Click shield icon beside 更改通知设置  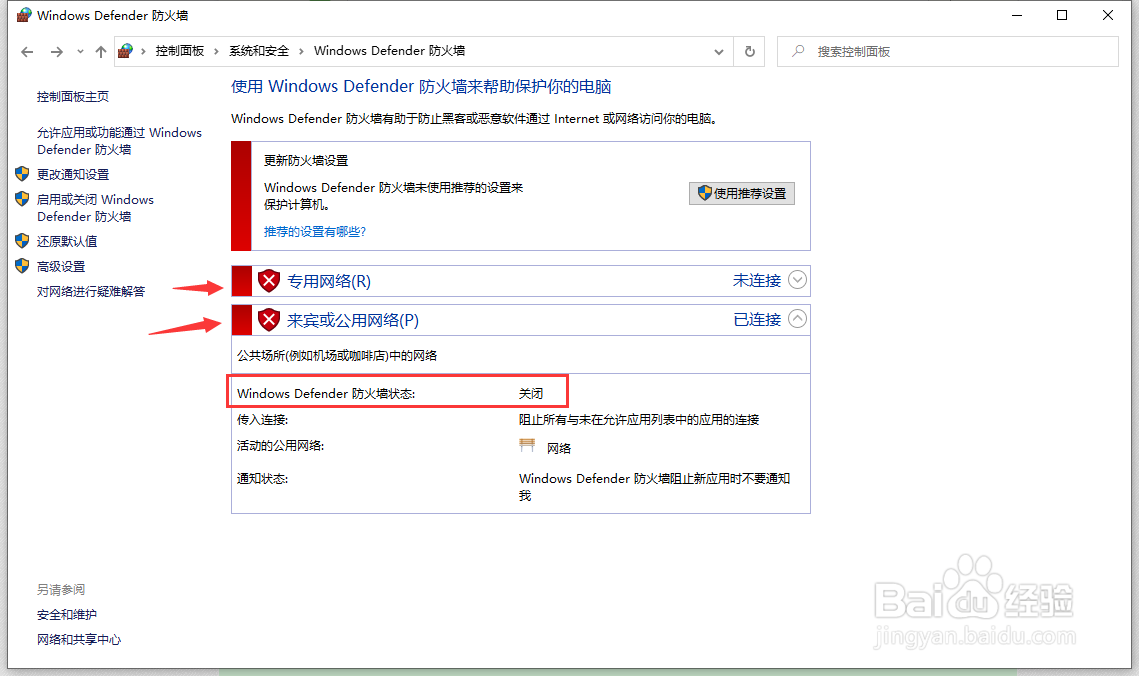[22, 174]
